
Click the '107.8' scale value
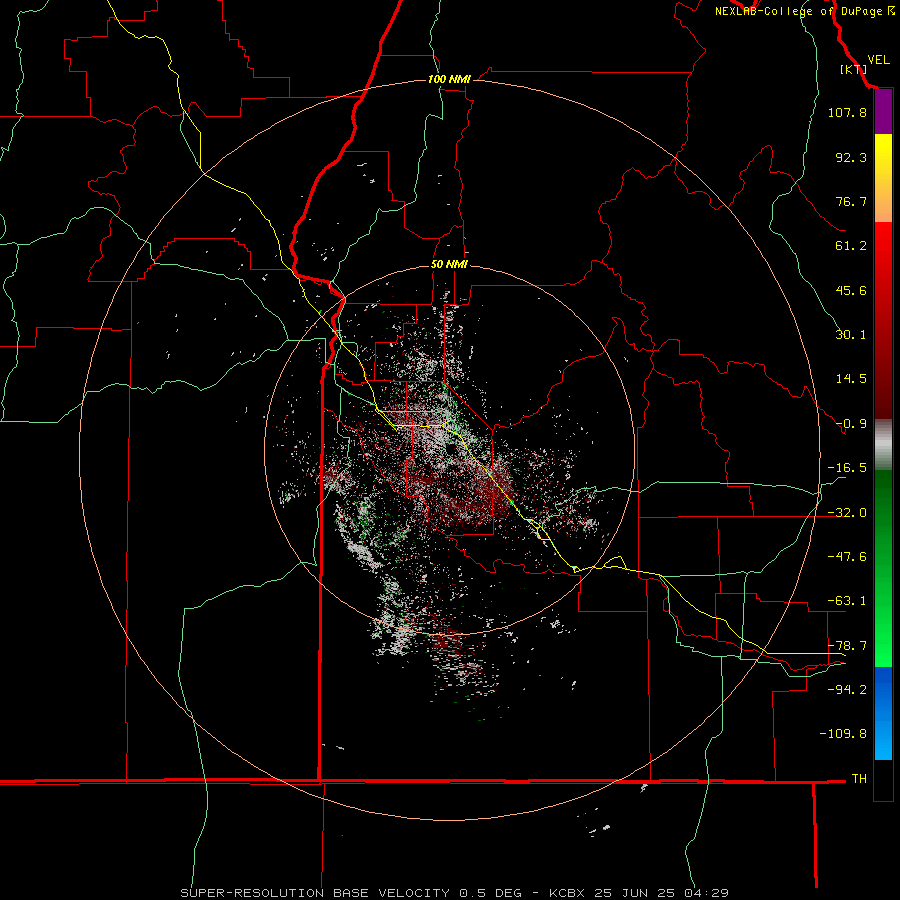[847, 112]
